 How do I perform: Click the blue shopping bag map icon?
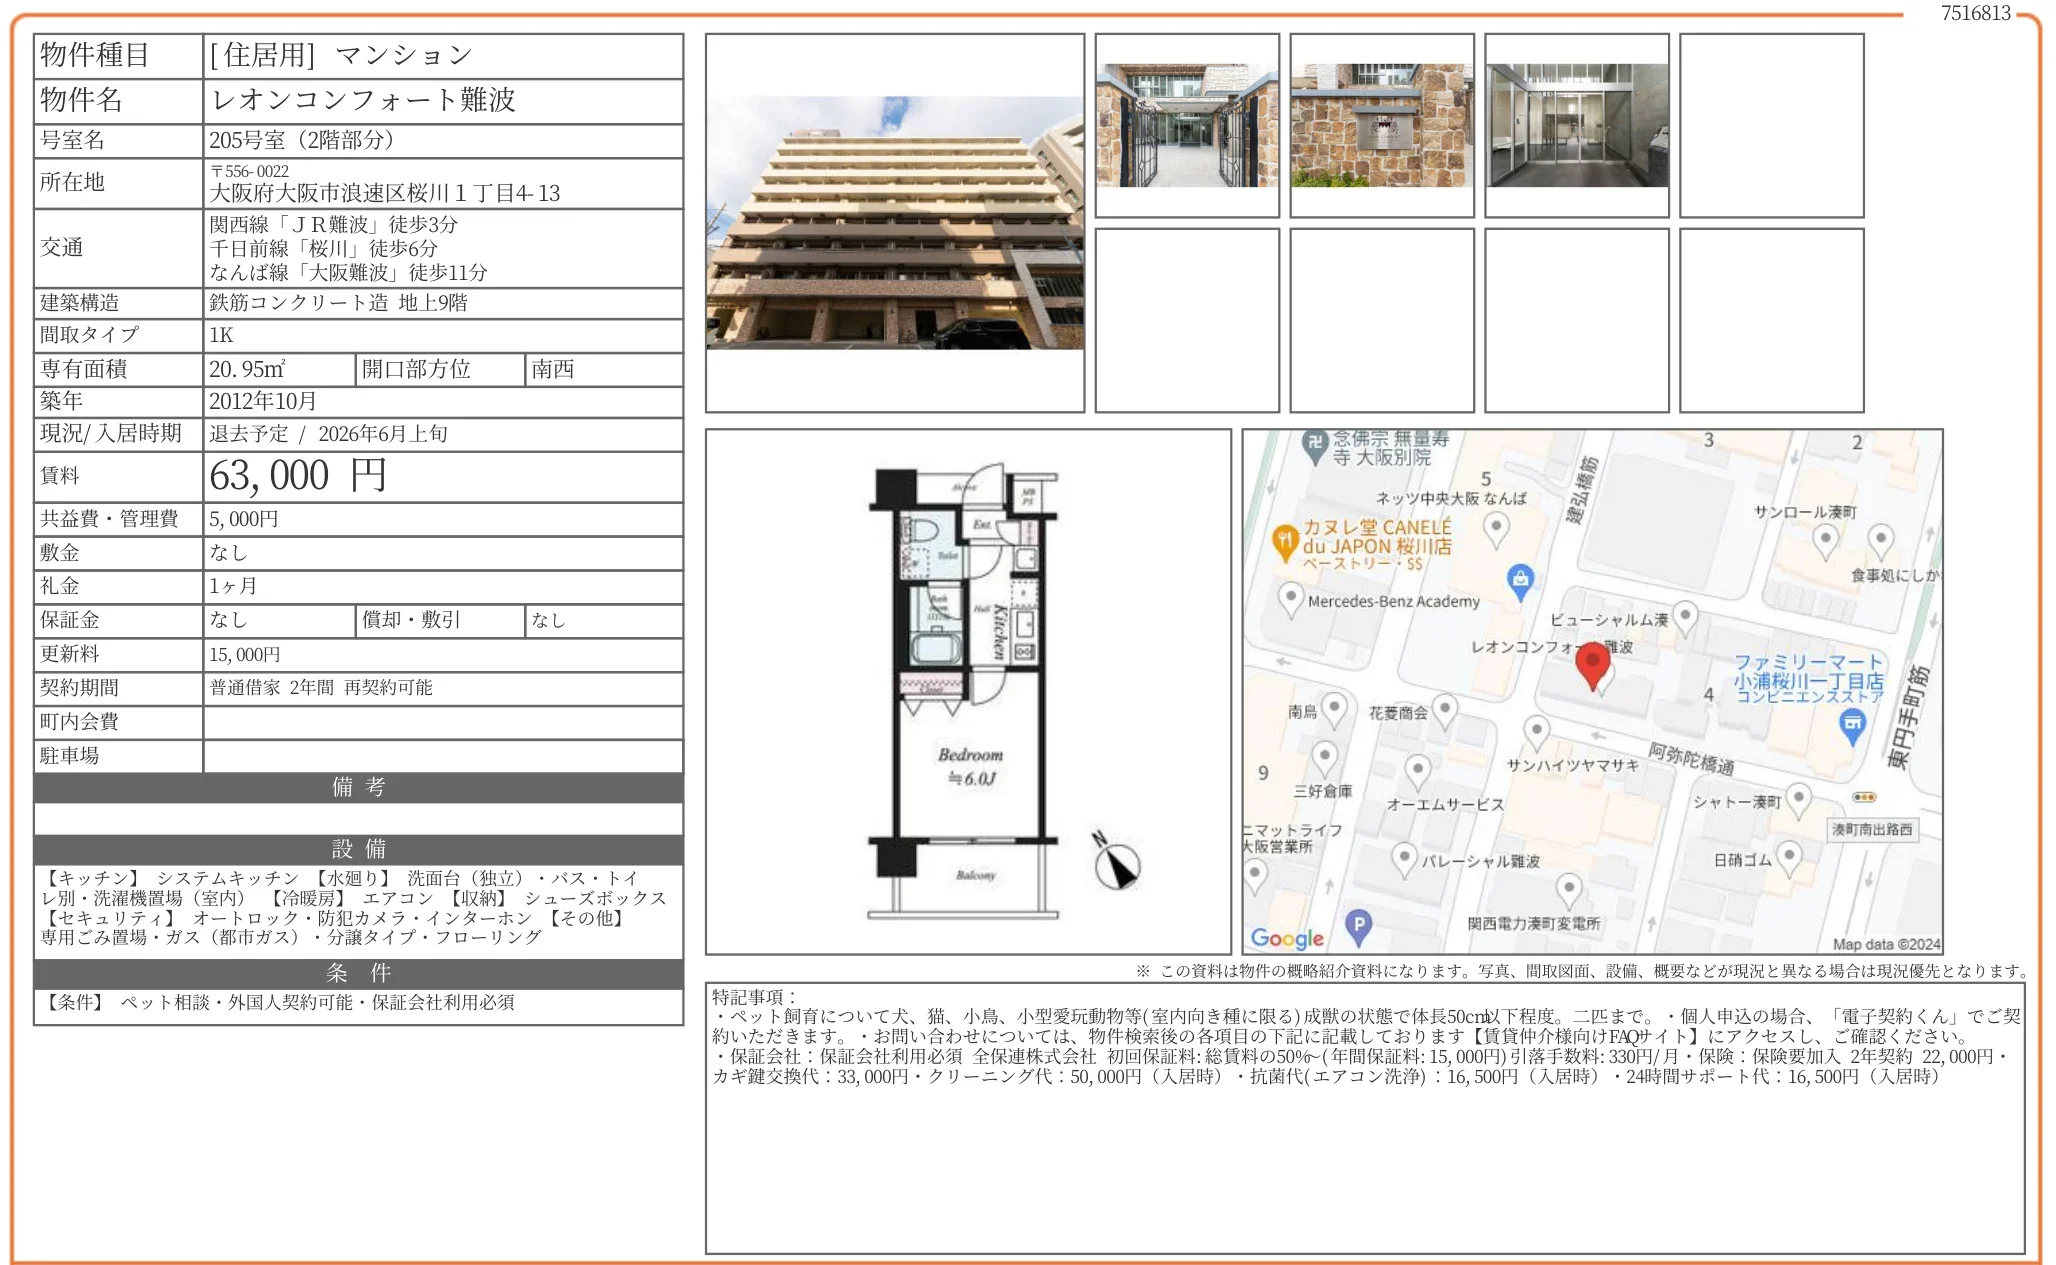(1520, 580)
